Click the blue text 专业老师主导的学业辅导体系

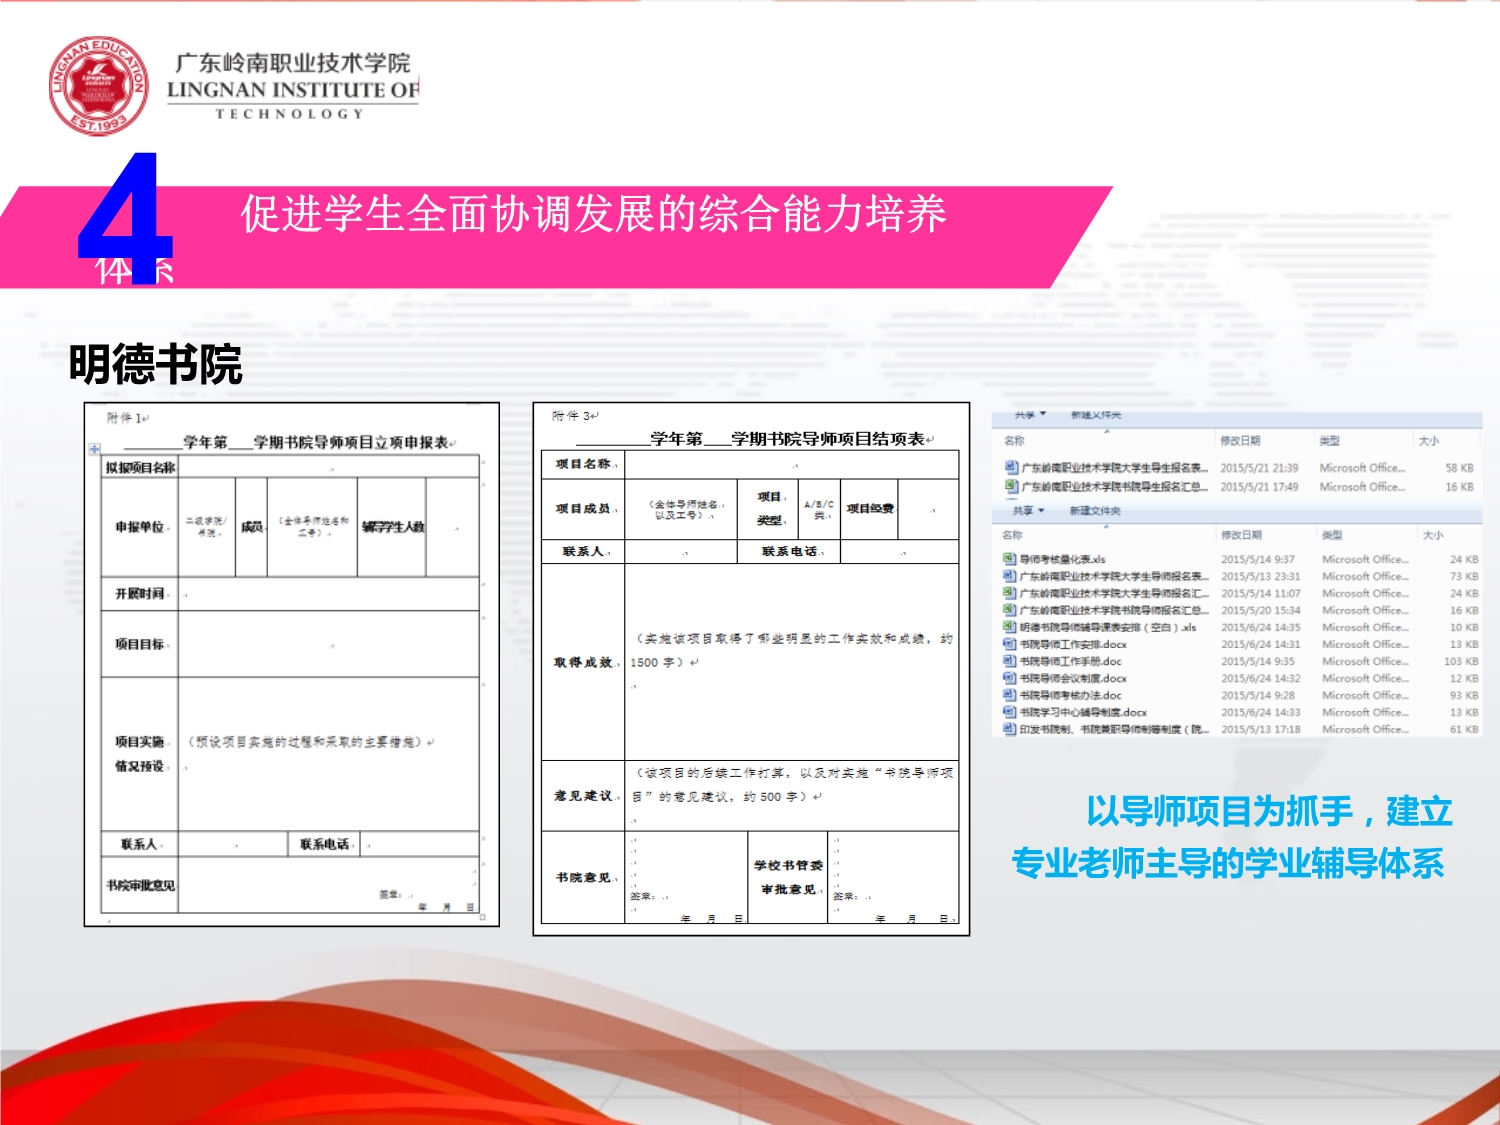[x=1228, y=863]
